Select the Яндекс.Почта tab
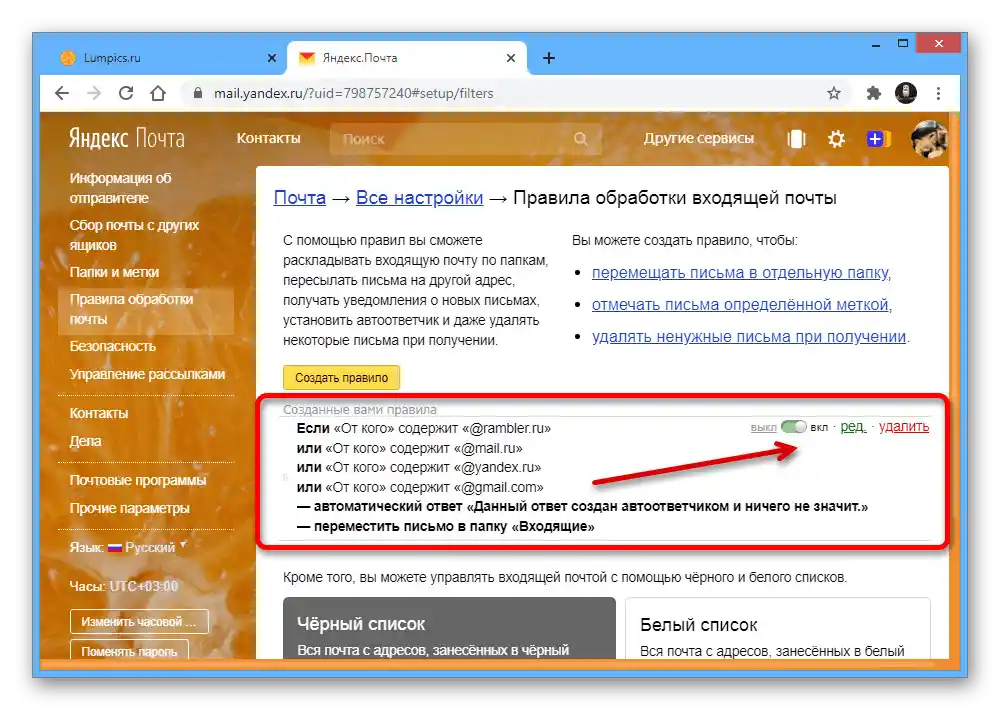This screenshot has height=710, width=1000. [x=407, y=58]
